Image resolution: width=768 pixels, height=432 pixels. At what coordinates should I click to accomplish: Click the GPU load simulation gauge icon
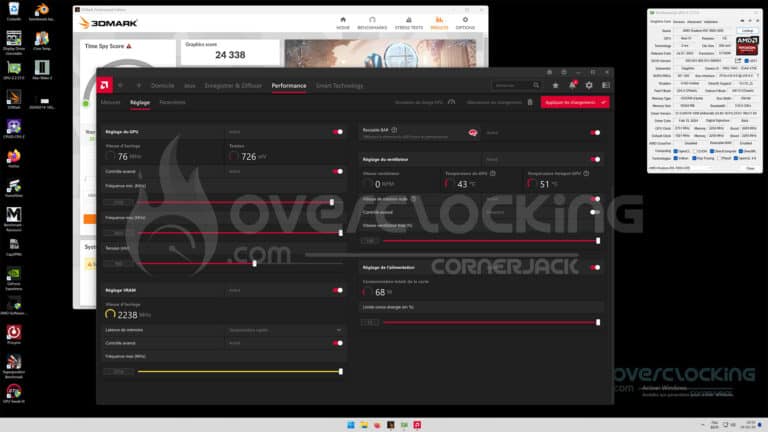452,102
